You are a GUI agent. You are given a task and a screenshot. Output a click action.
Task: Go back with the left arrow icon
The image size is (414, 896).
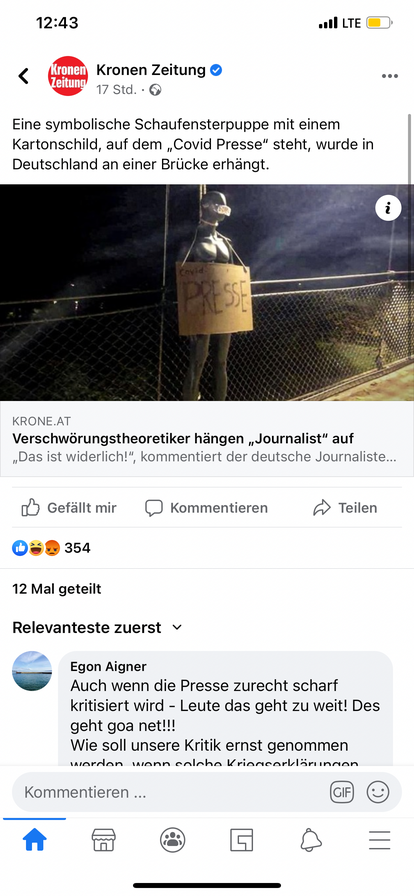[23, 75]
